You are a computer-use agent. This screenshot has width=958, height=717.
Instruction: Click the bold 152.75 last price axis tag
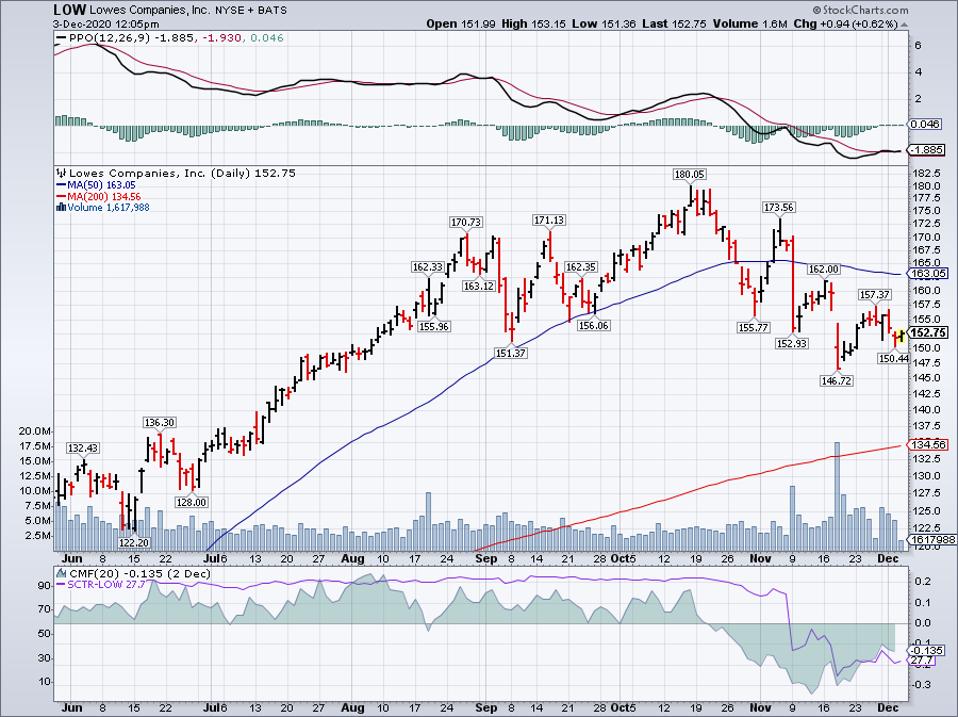[929, 333]
